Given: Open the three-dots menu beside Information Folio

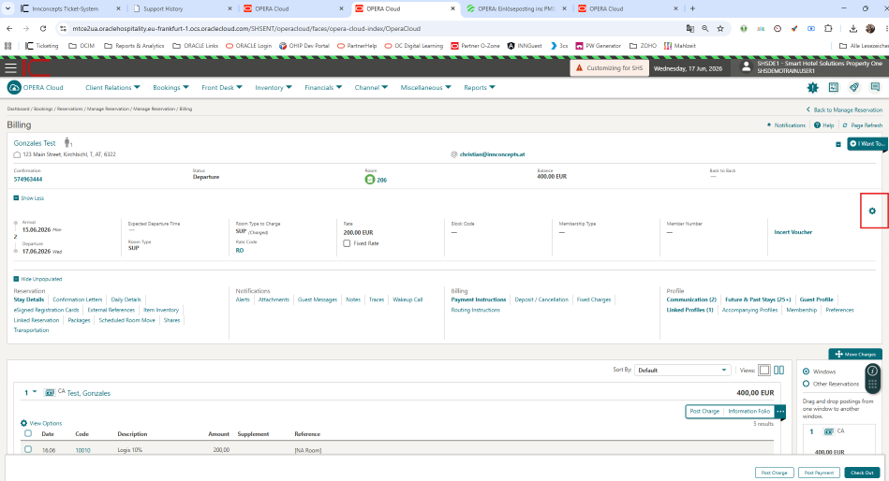Looking at the screenshot, I should [781, 411].
